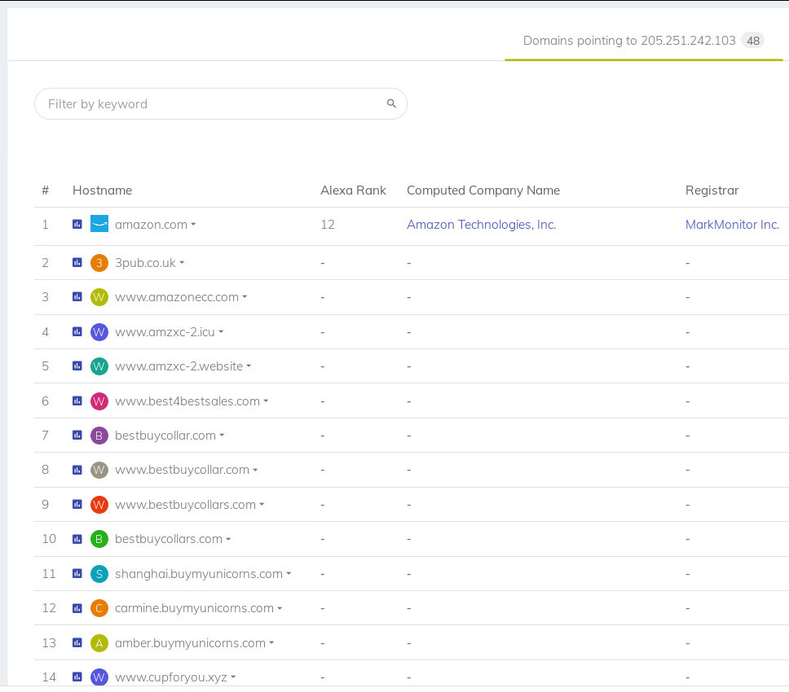
Task: Open stats icon for bestbuycollar.com row
Action: click(77, 435)
